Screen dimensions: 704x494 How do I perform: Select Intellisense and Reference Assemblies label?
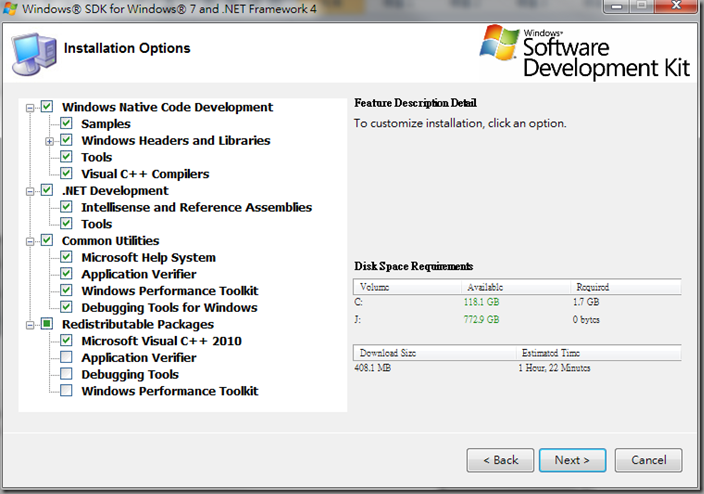pyautogui.click(x=196, y=207)
